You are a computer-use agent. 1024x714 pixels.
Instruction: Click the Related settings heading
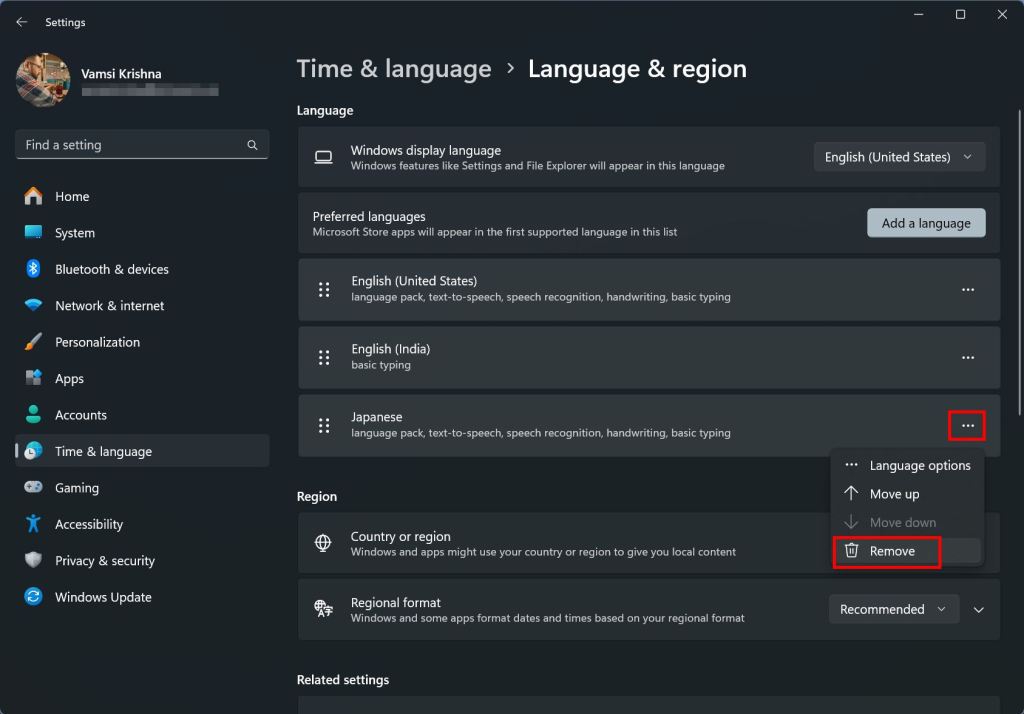click(x=343, y=679)
